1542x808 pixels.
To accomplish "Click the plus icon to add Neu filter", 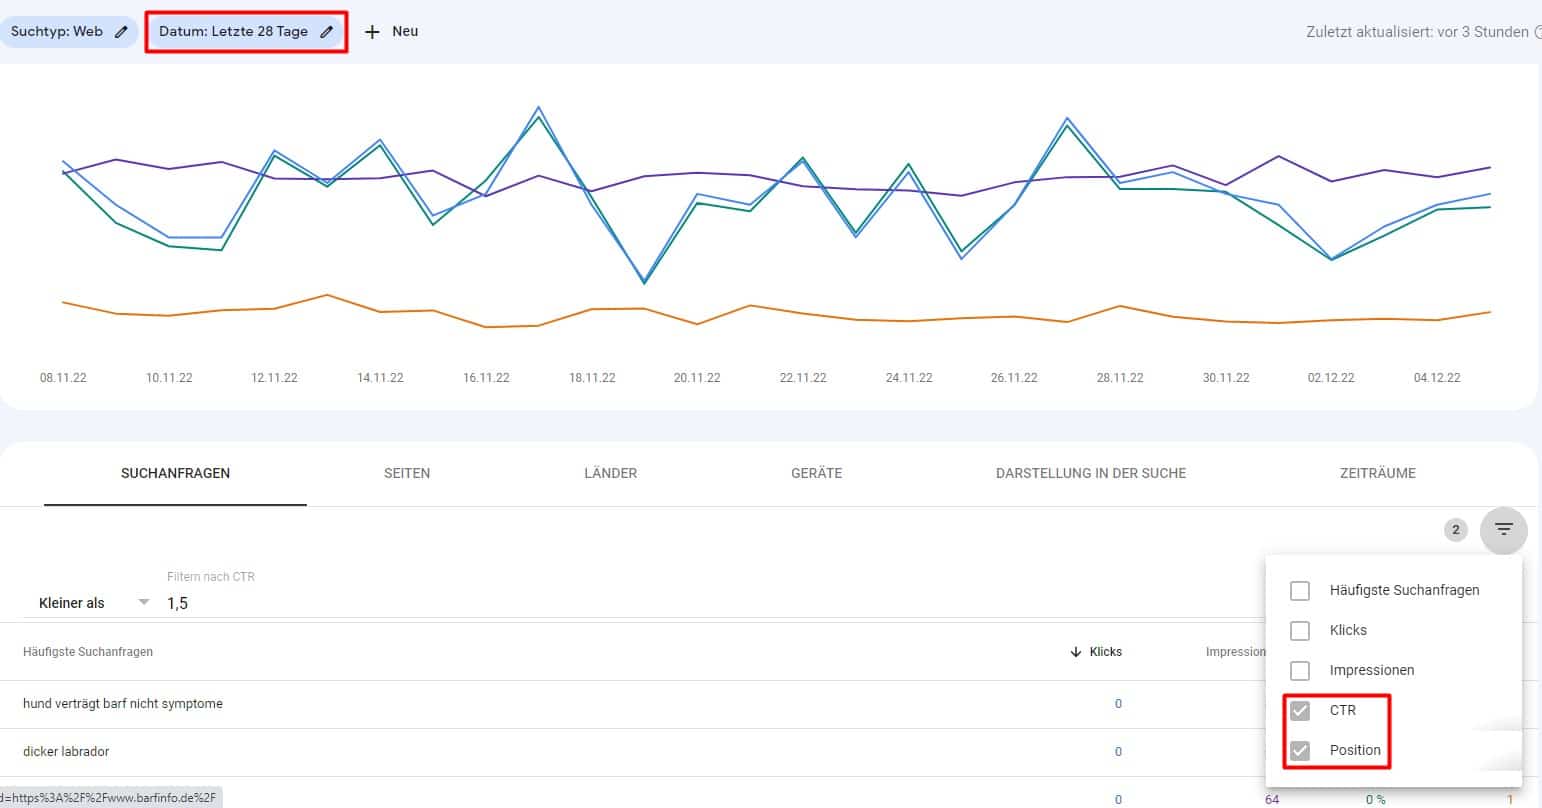I will (x=372, y=32).
